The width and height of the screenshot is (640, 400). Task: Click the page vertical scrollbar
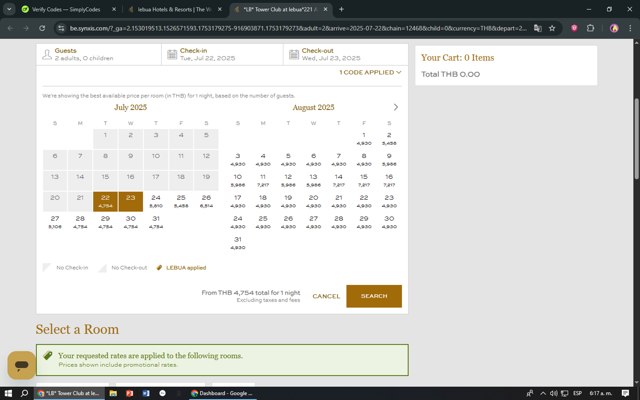pos(637,139)
